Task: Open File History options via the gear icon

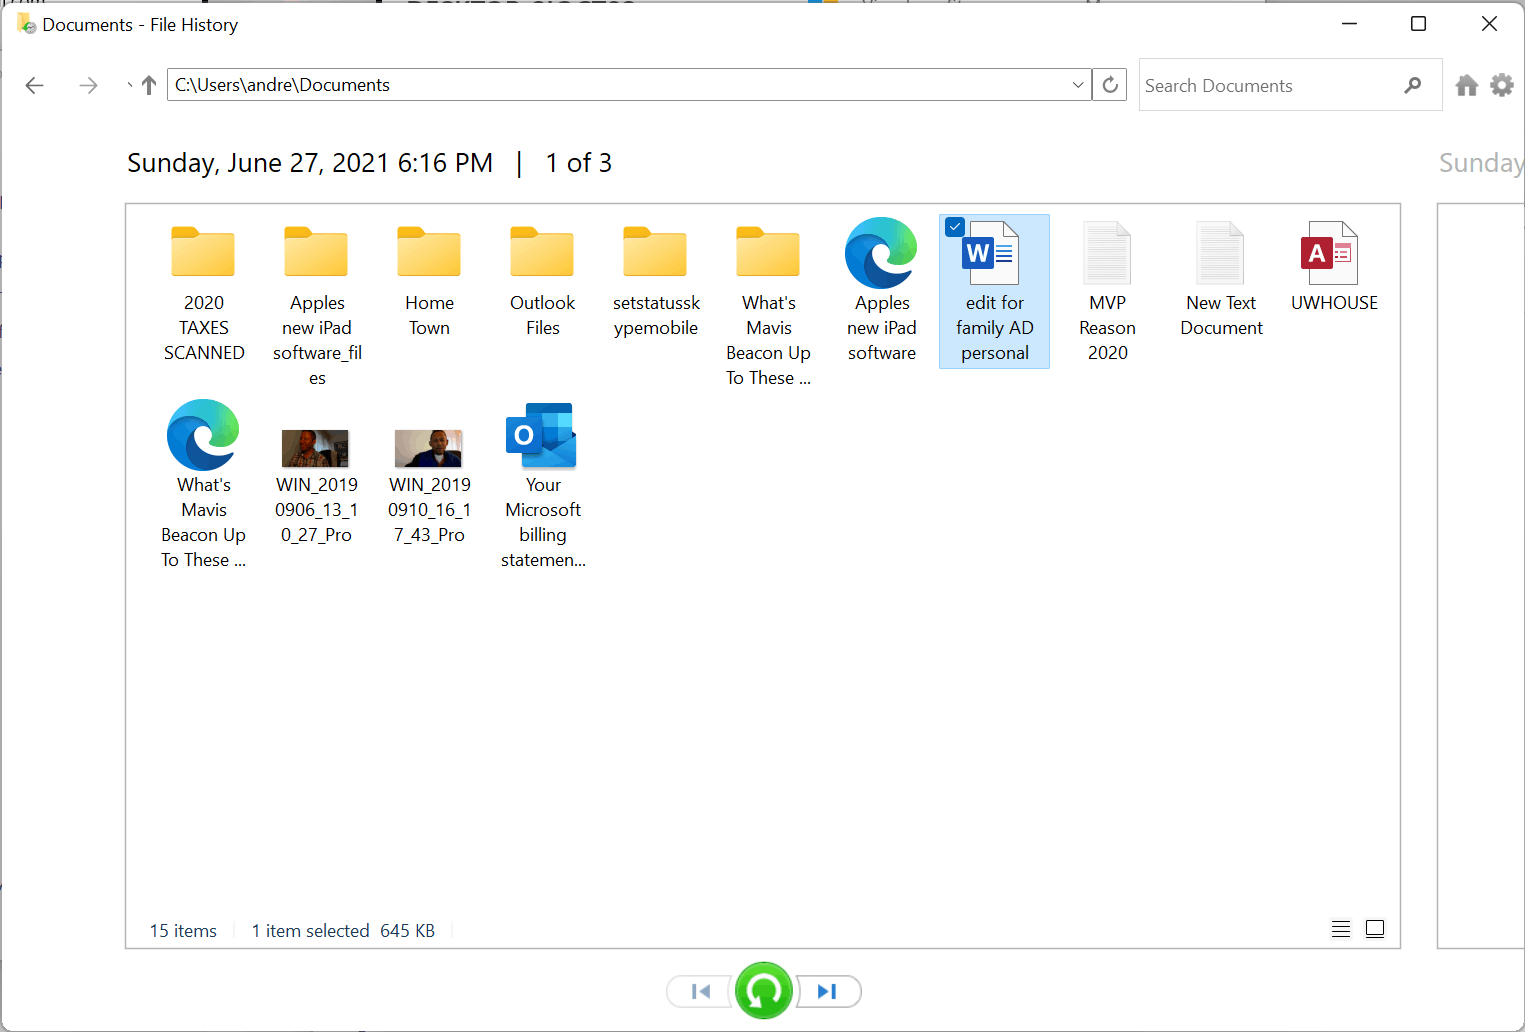Action: [1501, 85]
